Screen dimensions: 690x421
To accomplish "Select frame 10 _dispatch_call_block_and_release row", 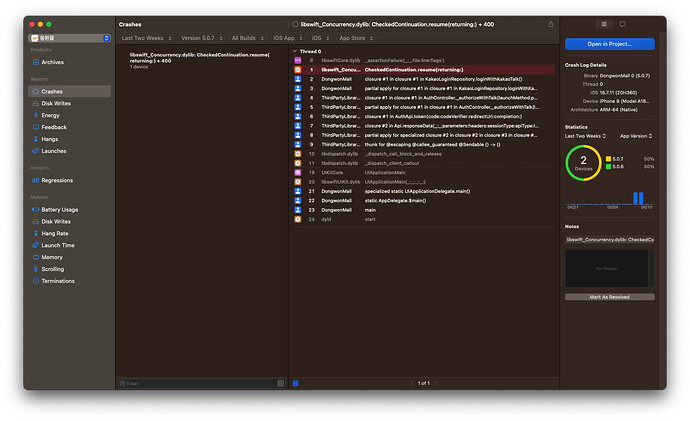I will (x=423, y=154).
